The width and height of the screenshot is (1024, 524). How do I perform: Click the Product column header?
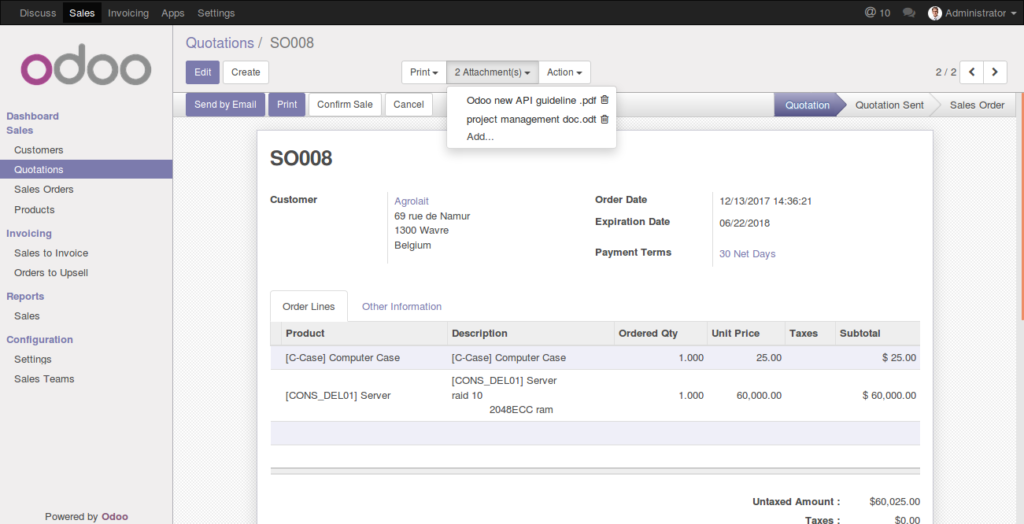[364, 333]
